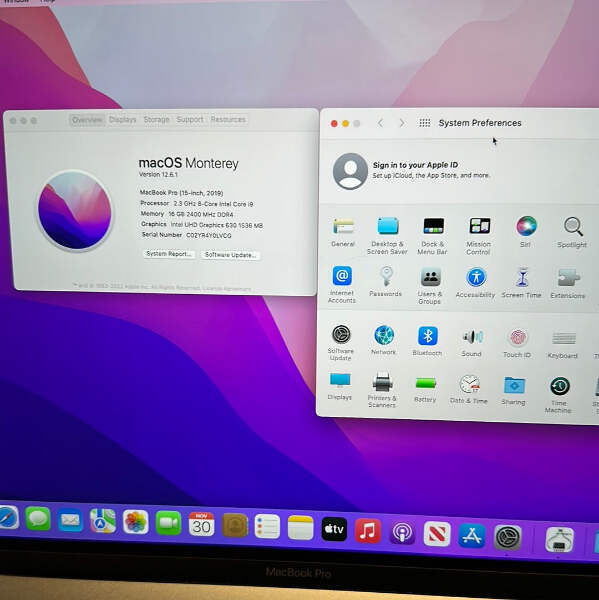This screenshot has height=600, width=599.
Task: Open Printers & Scanners preferences
Action: coord(382,390)
